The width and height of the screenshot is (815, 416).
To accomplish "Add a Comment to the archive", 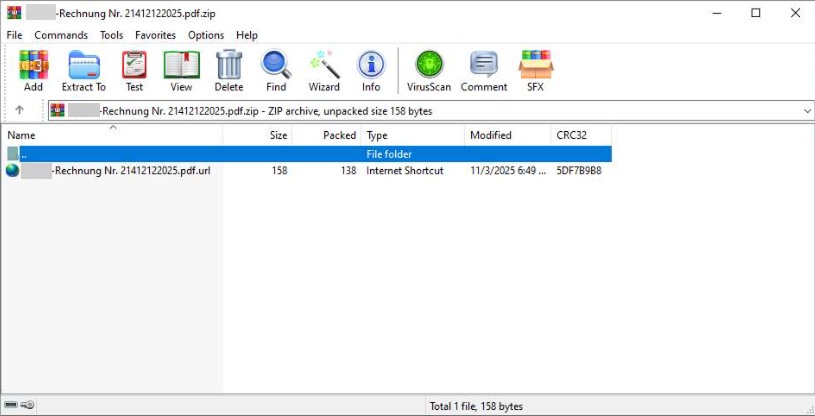I will pos(484,70).
